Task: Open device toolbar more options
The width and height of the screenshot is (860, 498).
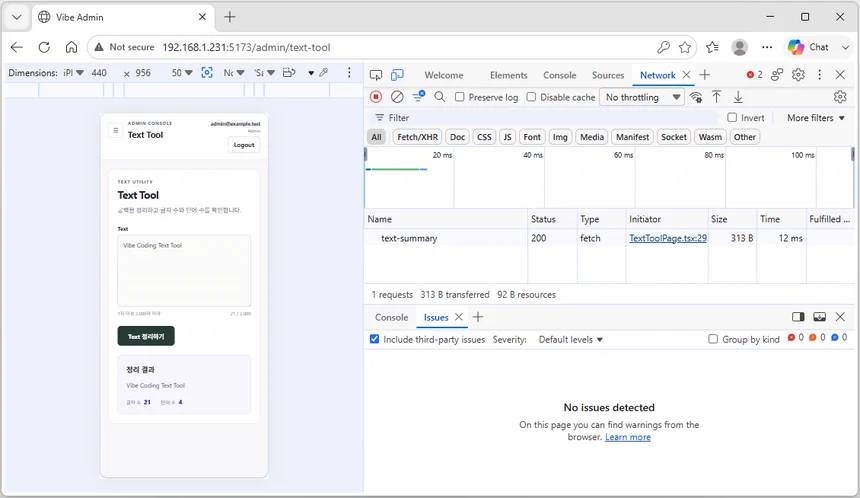Action: (x=349, y=72)
